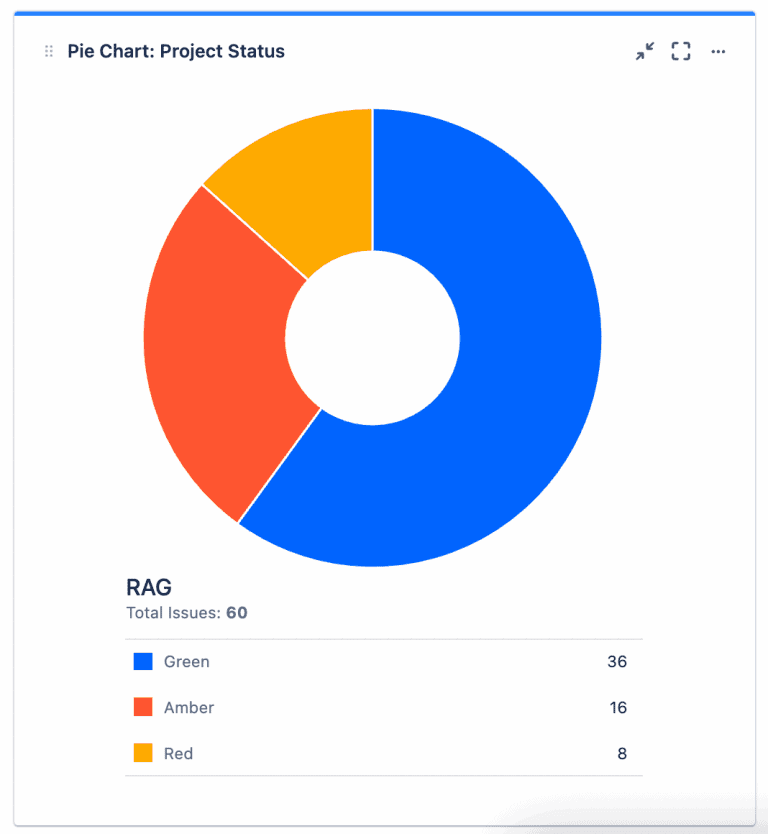
Task: Click the minimize gadget arrows icon
Action: 645,52
